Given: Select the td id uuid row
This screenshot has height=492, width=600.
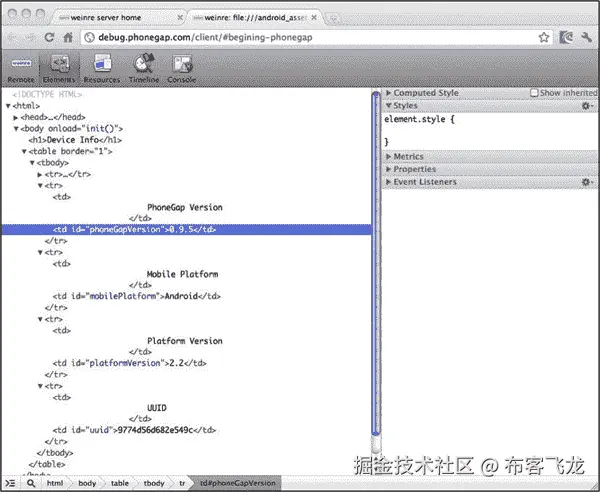Looking at the screenshot, I should pyautogui.click(x=134, y=430).
